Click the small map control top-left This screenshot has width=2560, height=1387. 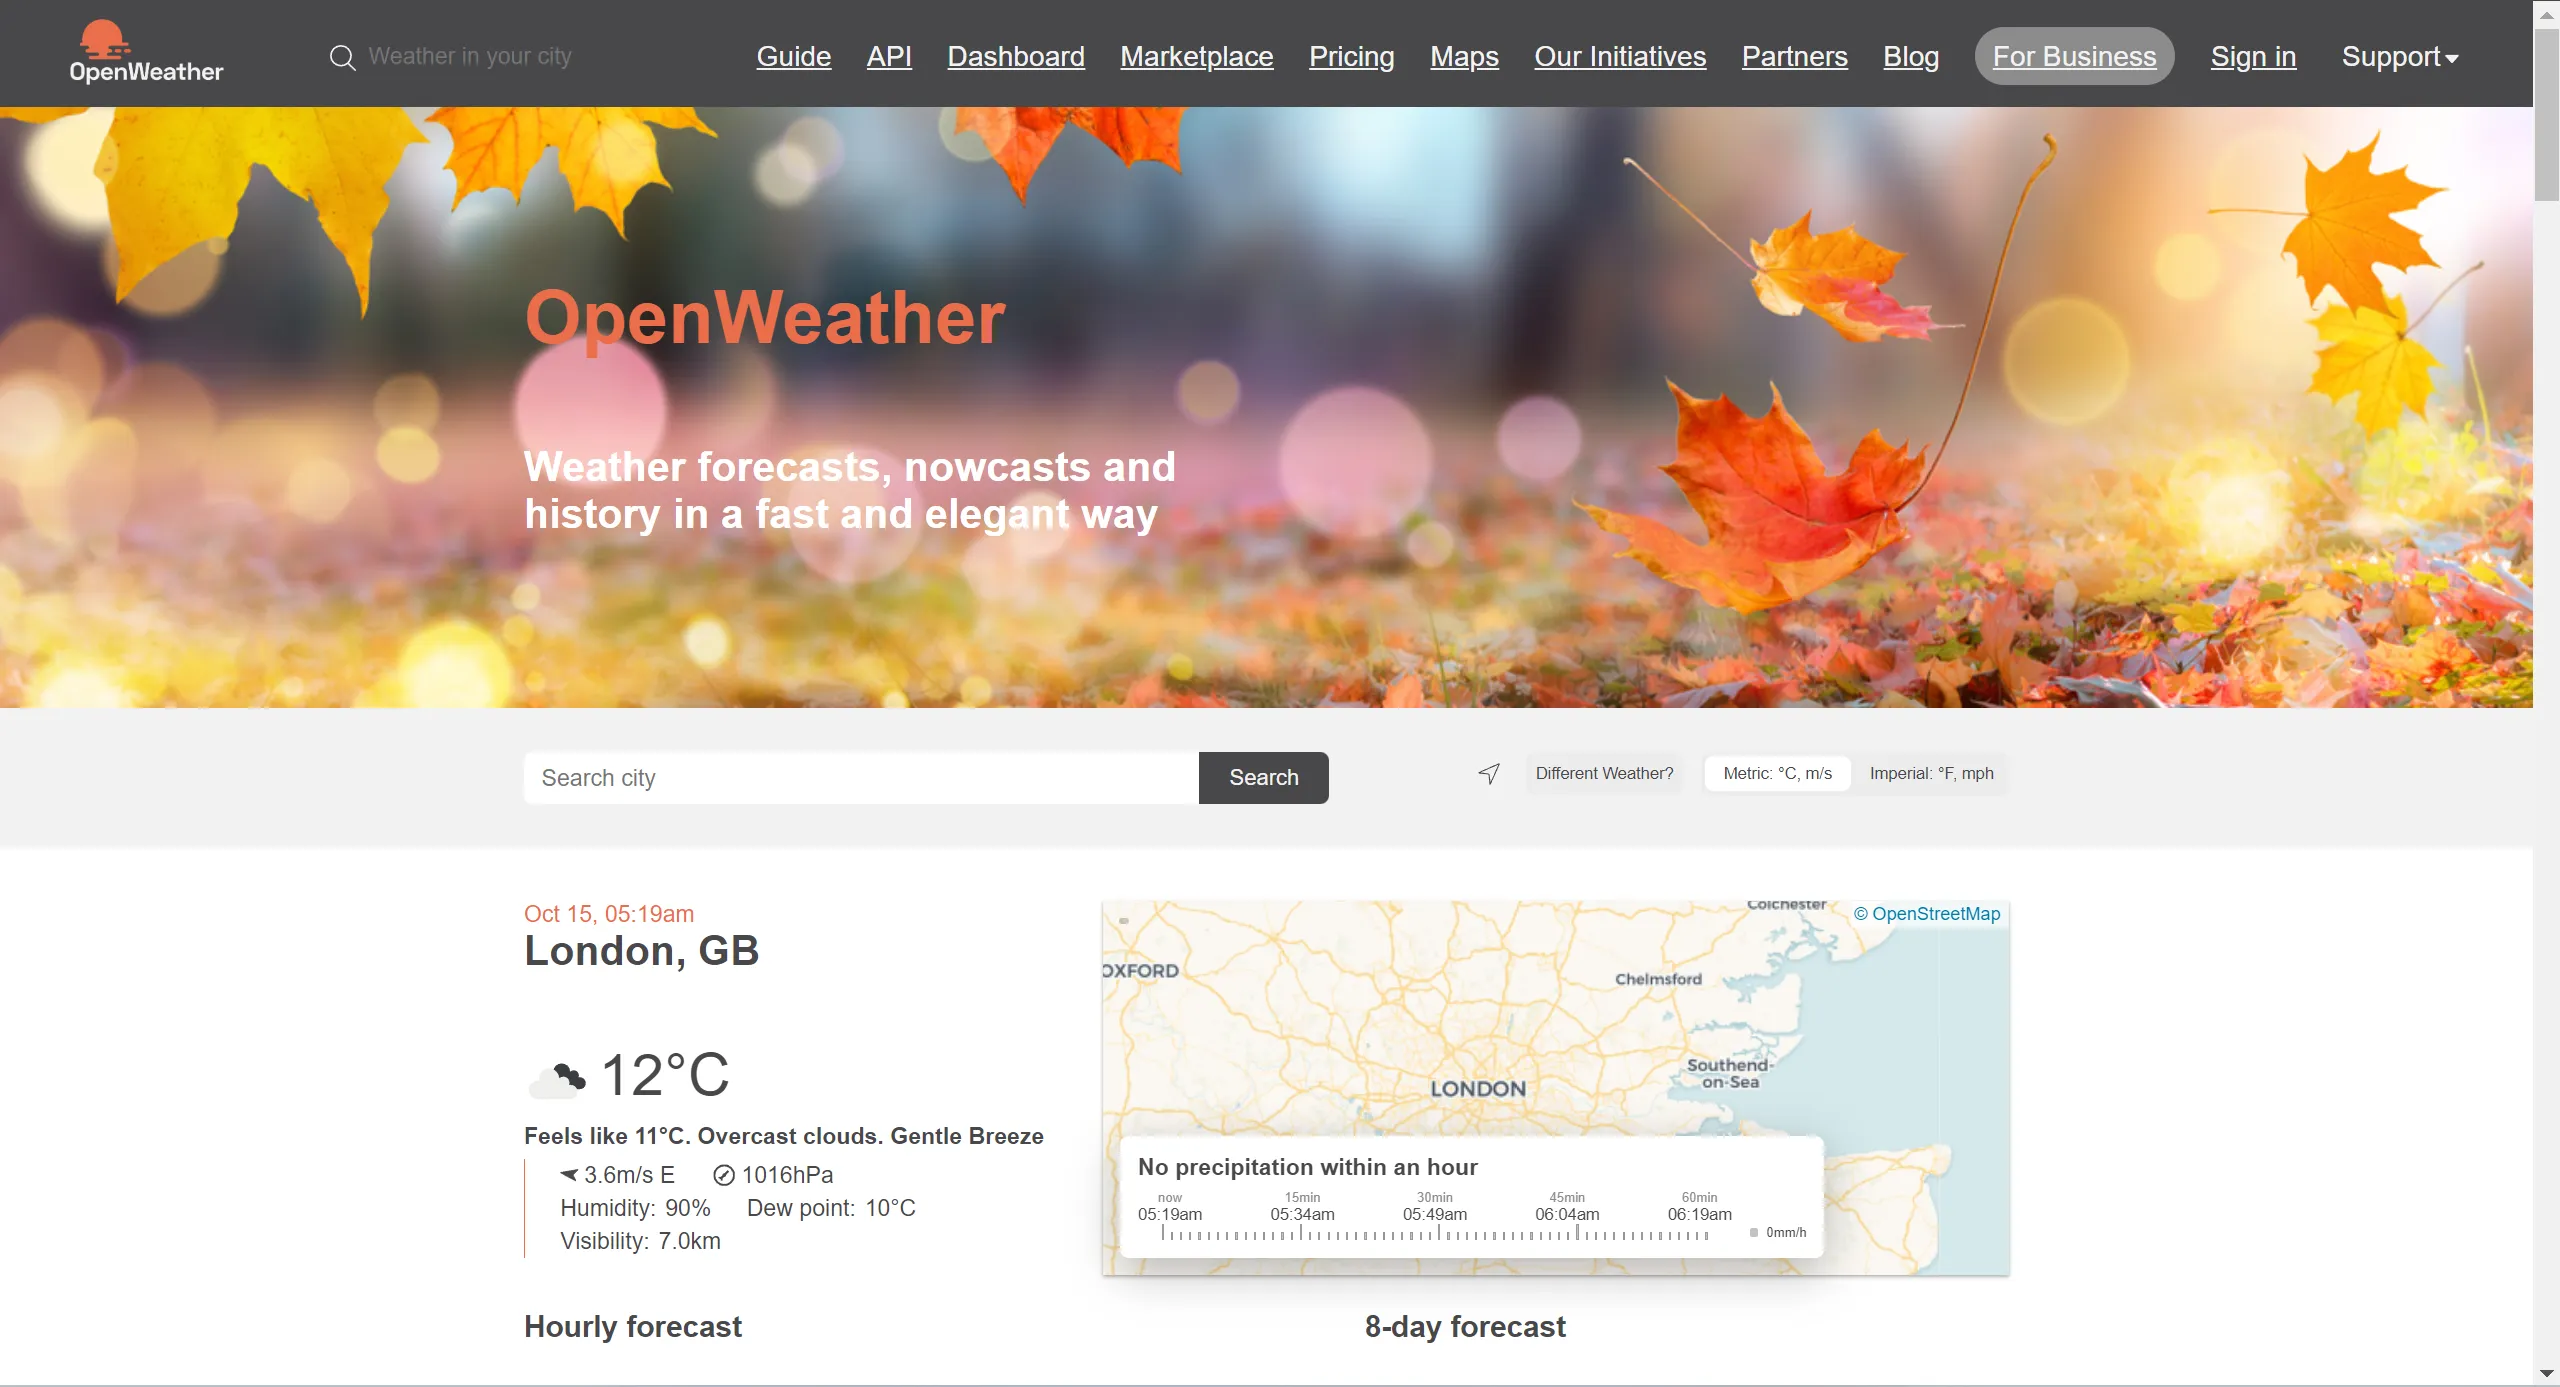1124,921
